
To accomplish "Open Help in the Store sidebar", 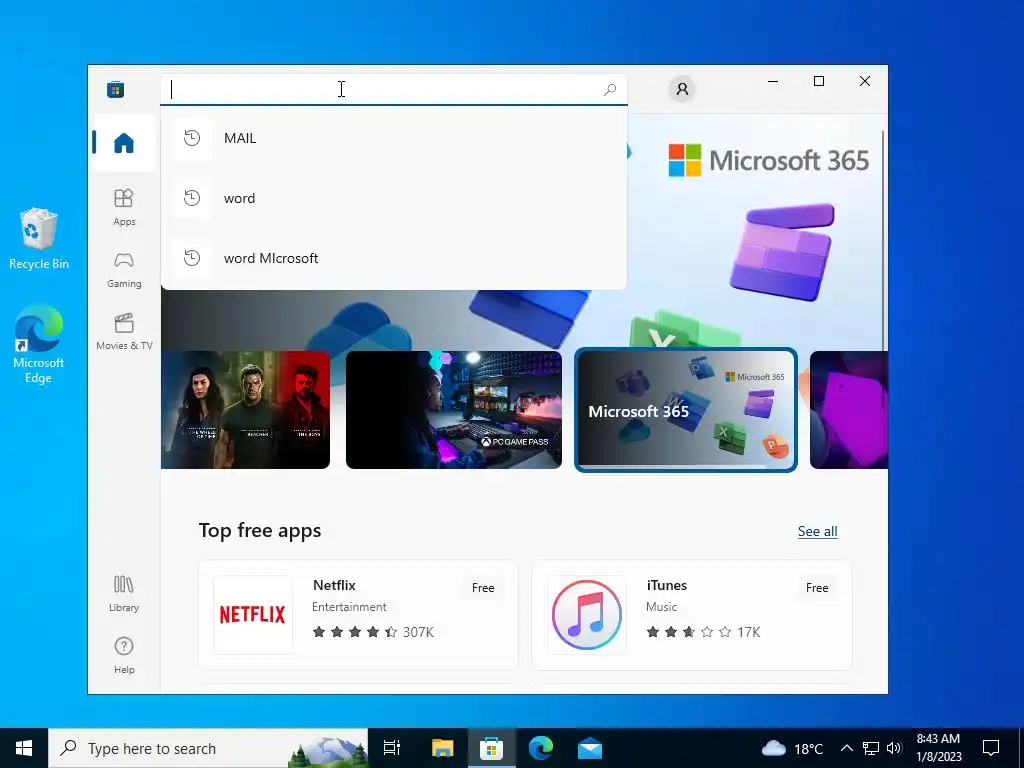I will point(124,655).
